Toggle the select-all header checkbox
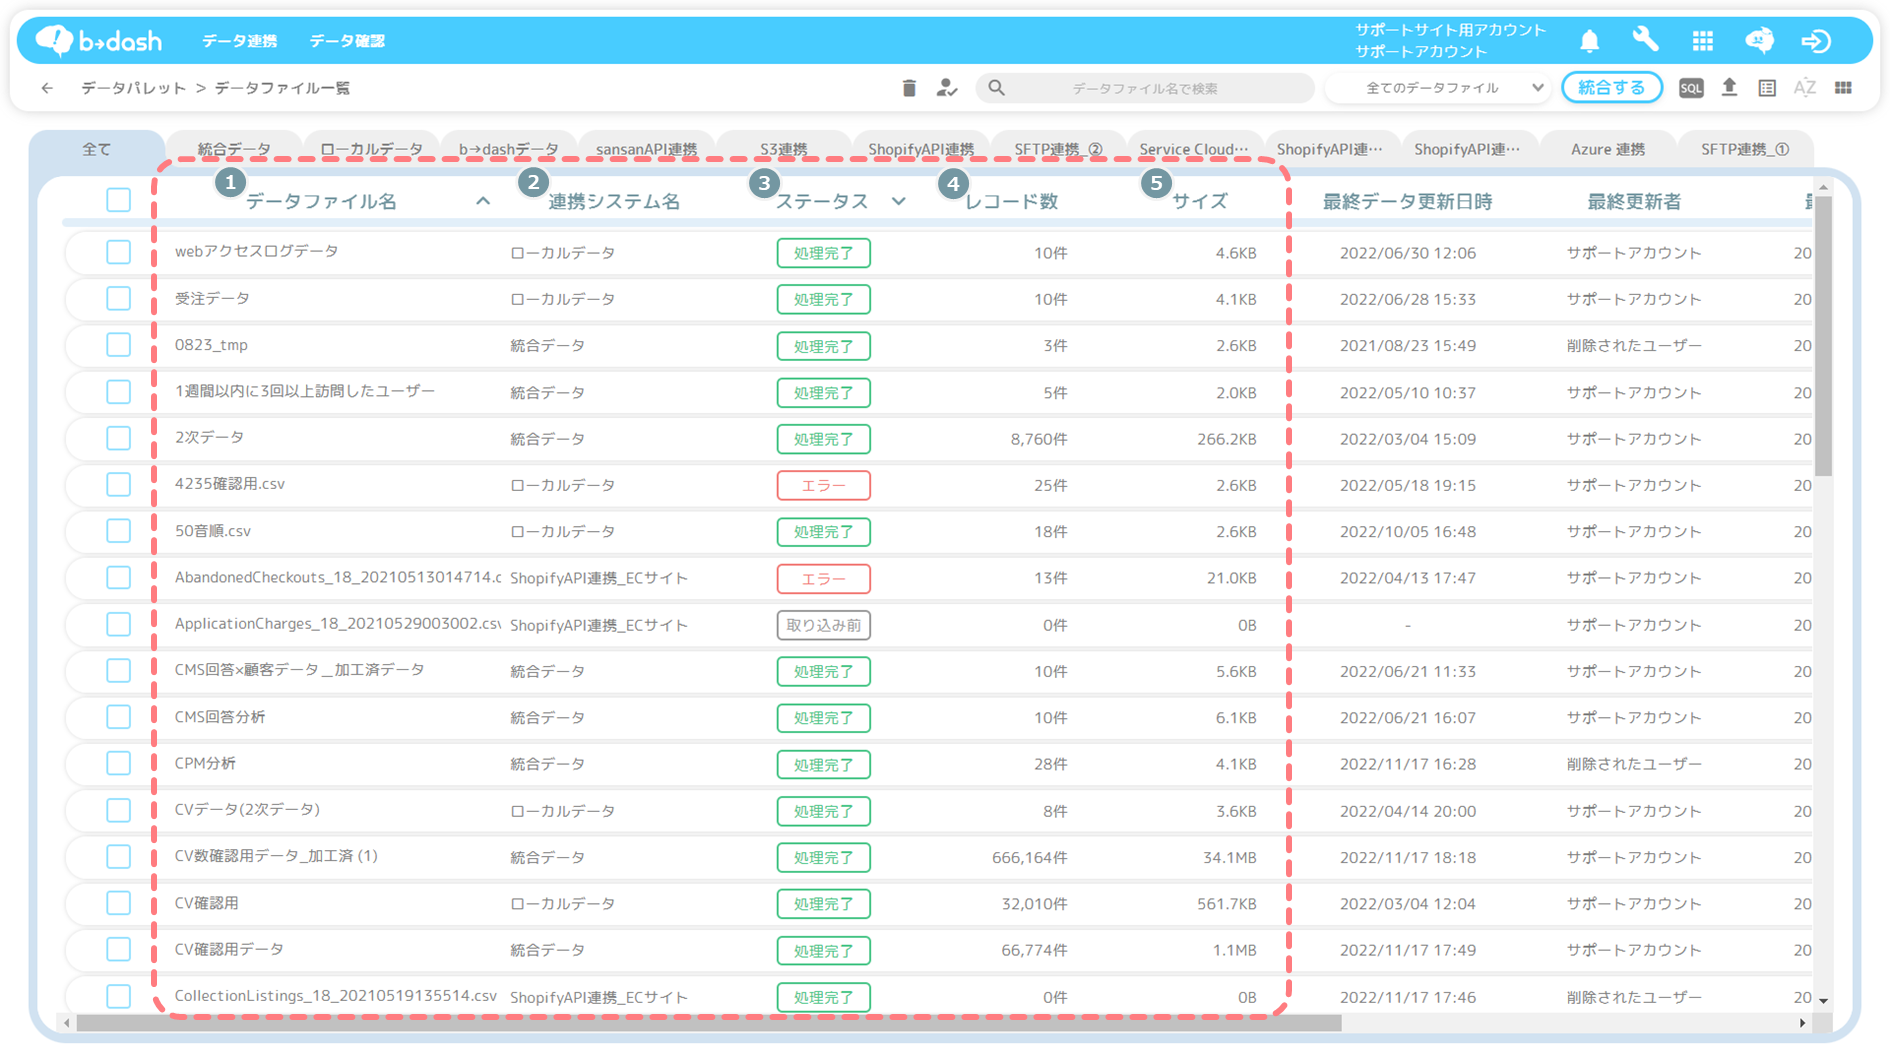 tap(118, 200)
